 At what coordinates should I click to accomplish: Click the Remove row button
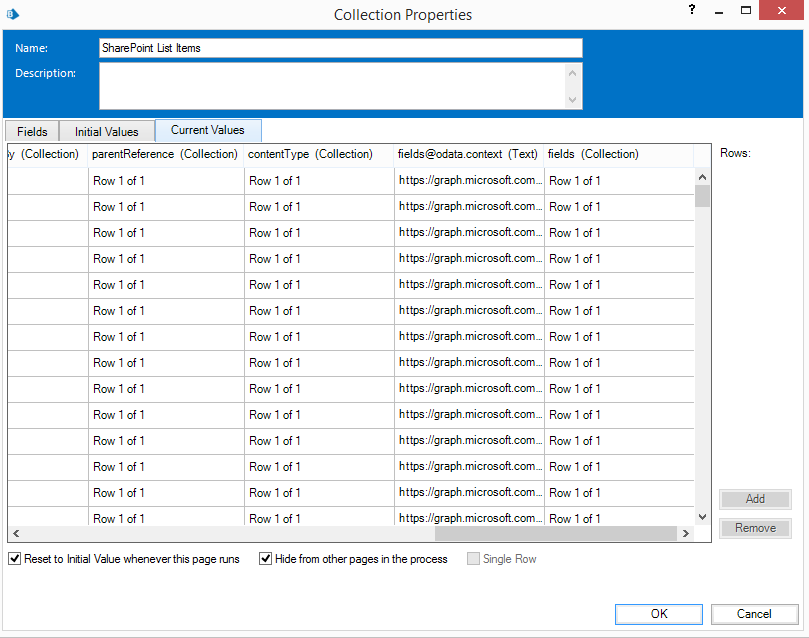point(755,528)
